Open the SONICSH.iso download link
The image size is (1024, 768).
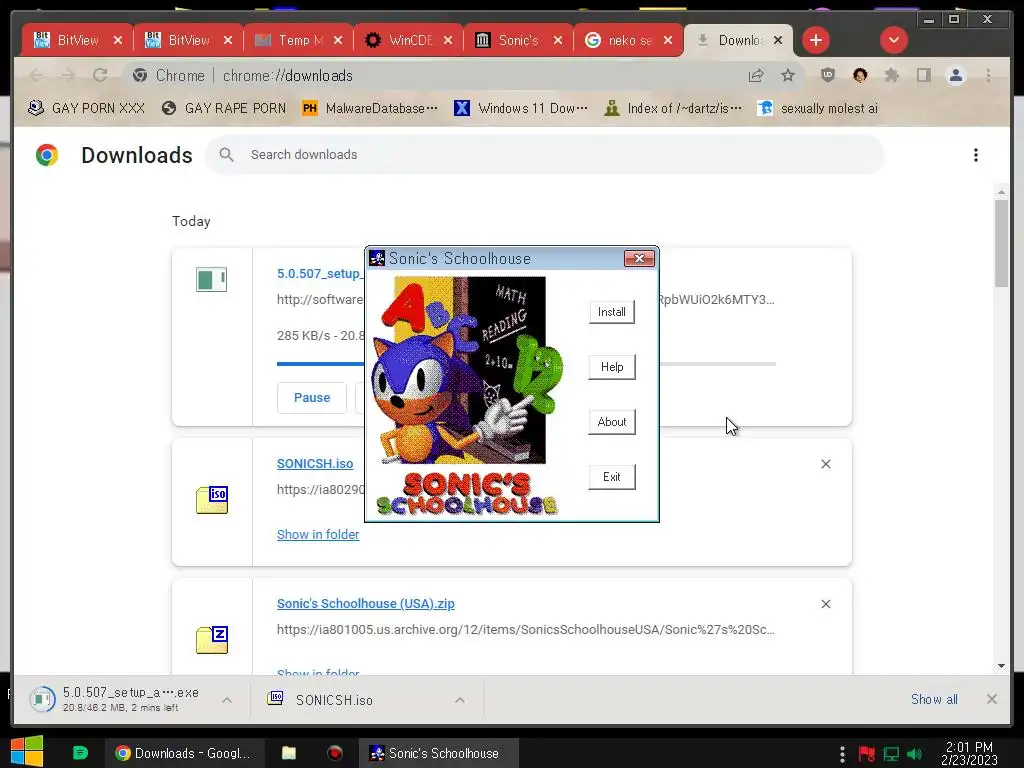(x=315, y=464)
